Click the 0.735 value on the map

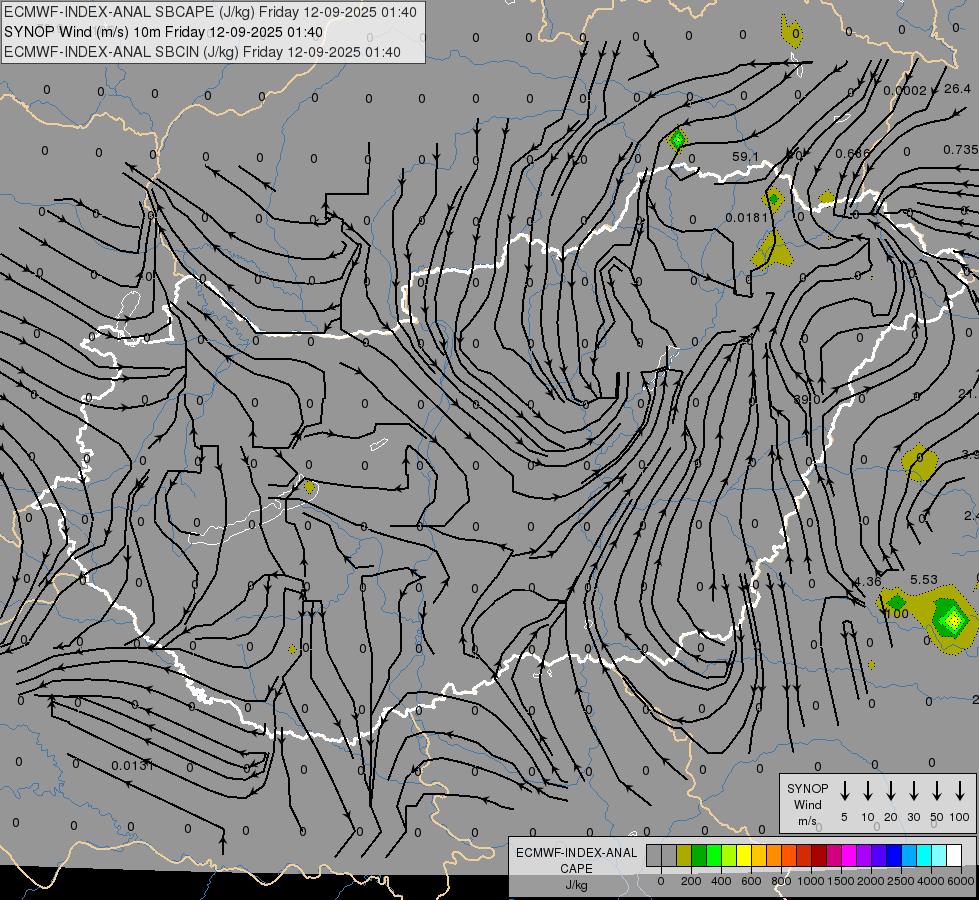click(960, 150)
